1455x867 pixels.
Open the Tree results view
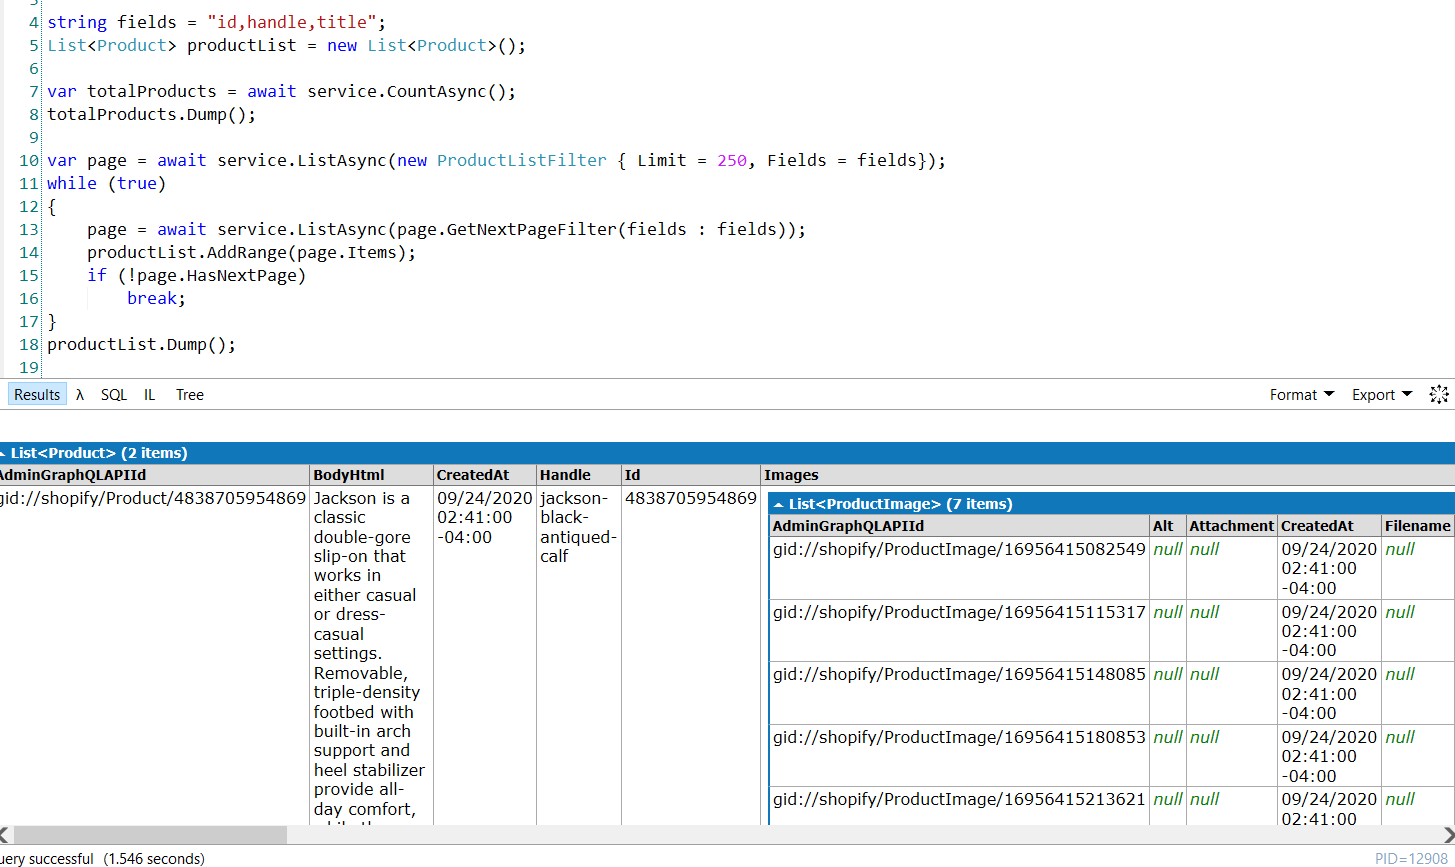(189, 394)
